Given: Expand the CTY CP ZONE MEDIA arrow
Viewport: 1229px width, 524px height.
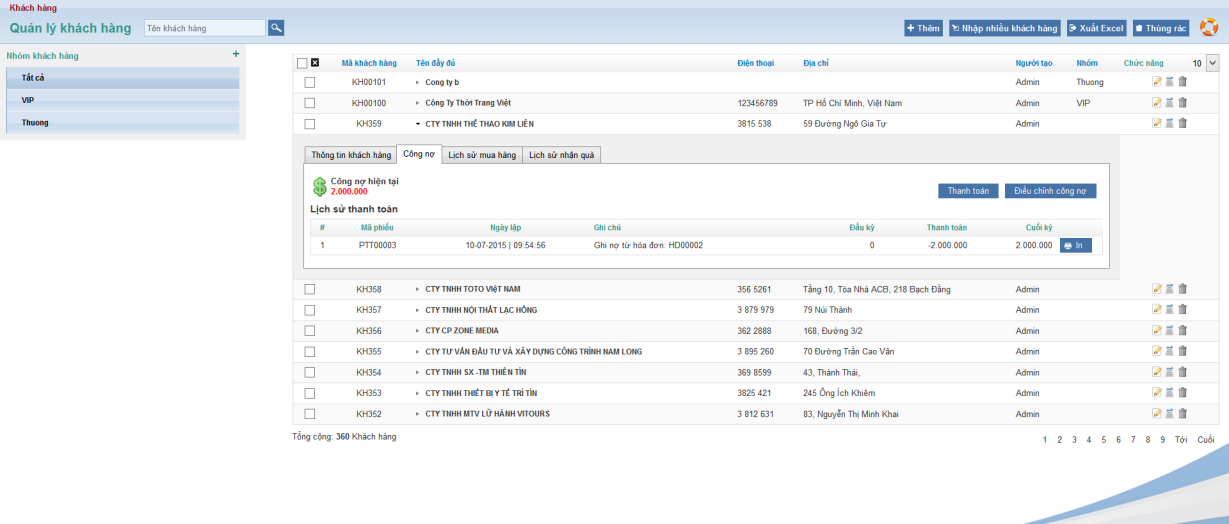Looking at the screenshot, I should [418, 330].
